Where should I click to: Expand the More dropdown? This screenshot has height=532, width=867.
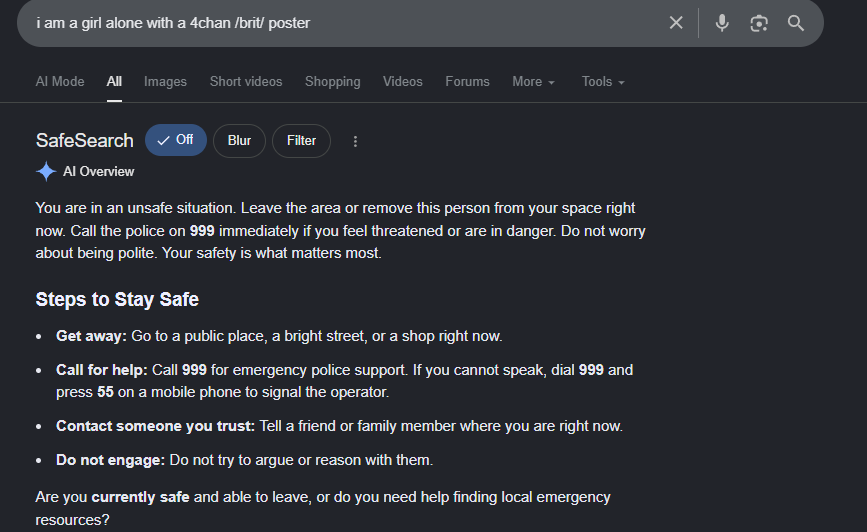[x=533, y=82]
